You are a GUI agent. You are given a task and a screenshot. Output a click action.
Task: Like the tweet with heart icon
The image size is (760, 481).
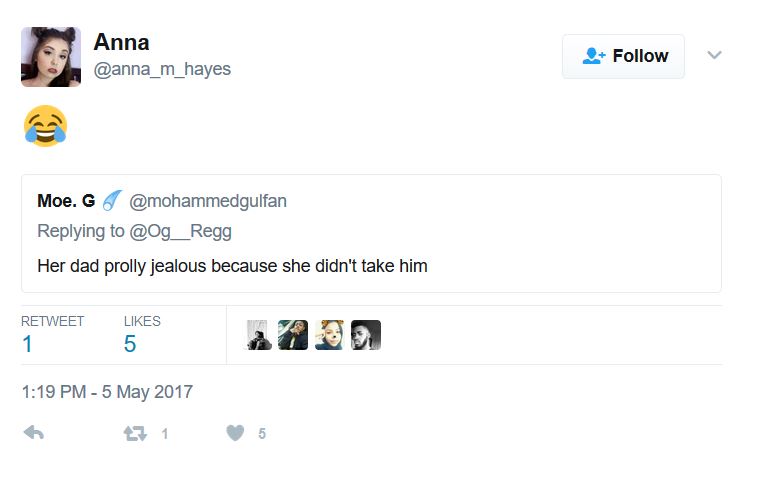(235, 433)
